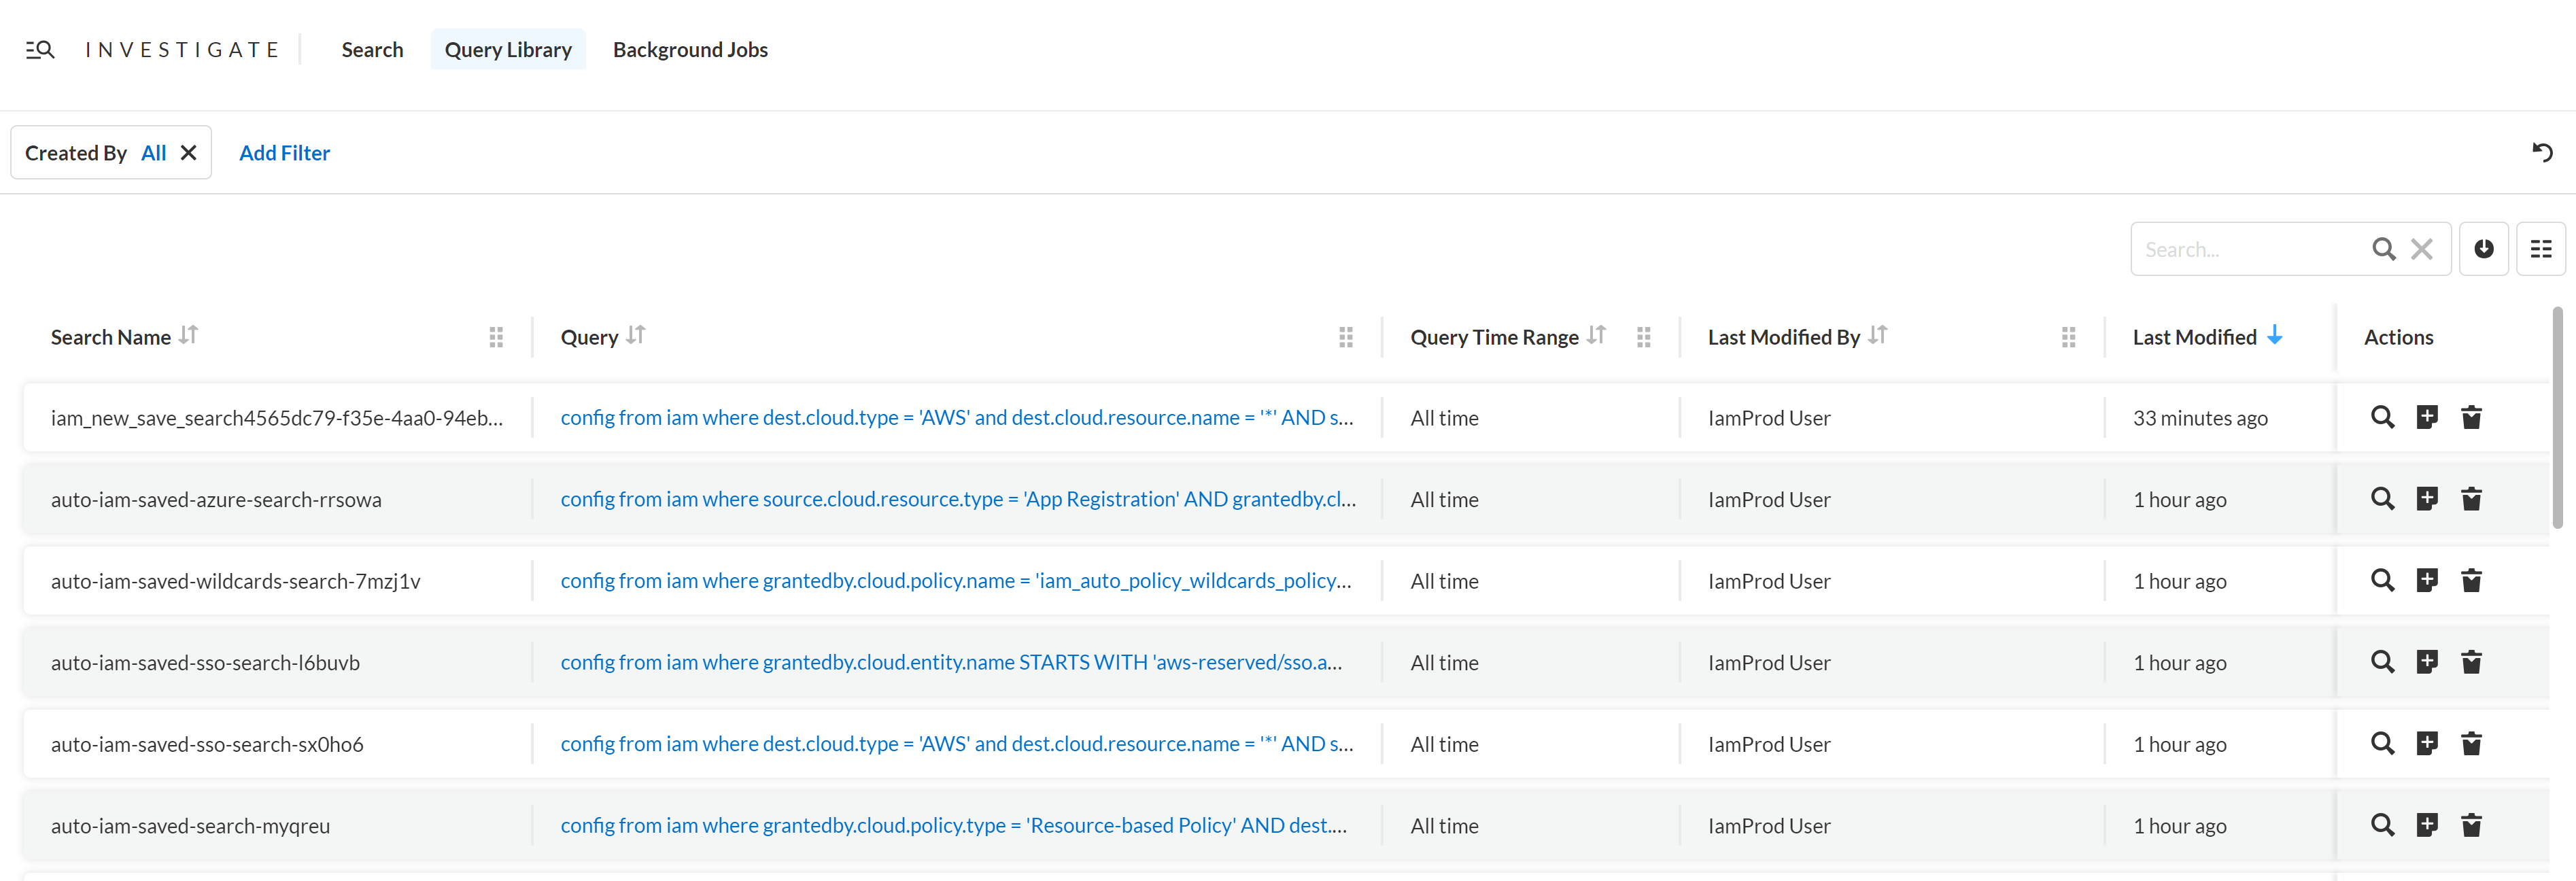This screenshot has width=2576, height=881.
Task: Run search for auto-iam-saved-azure-search-rrsowa
Action: pos(2382,499)
